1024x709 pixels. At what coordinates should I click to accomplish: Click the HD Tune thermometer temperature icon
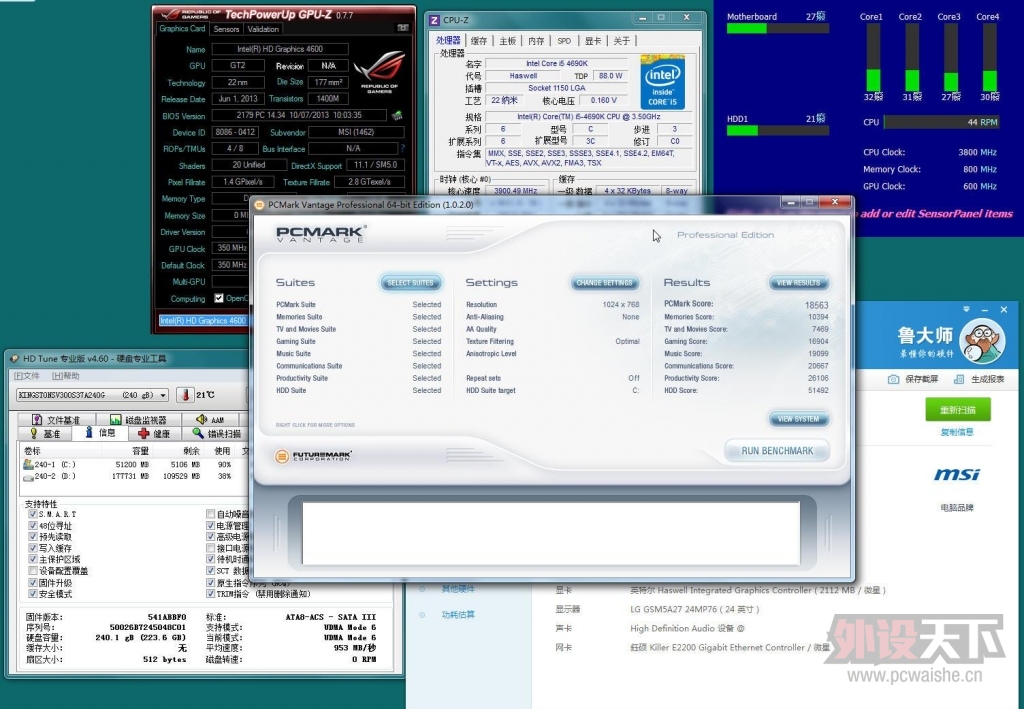click(x=185, y=395)
